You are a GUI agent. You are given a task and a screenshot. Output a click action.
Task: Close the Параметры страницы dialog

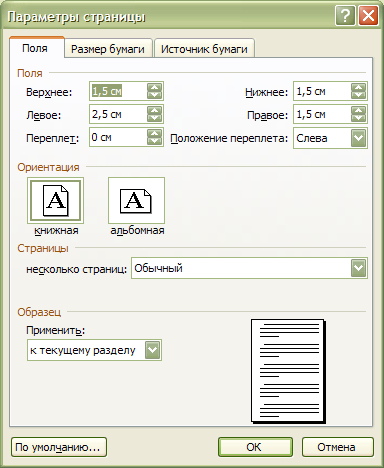[368, 16]
